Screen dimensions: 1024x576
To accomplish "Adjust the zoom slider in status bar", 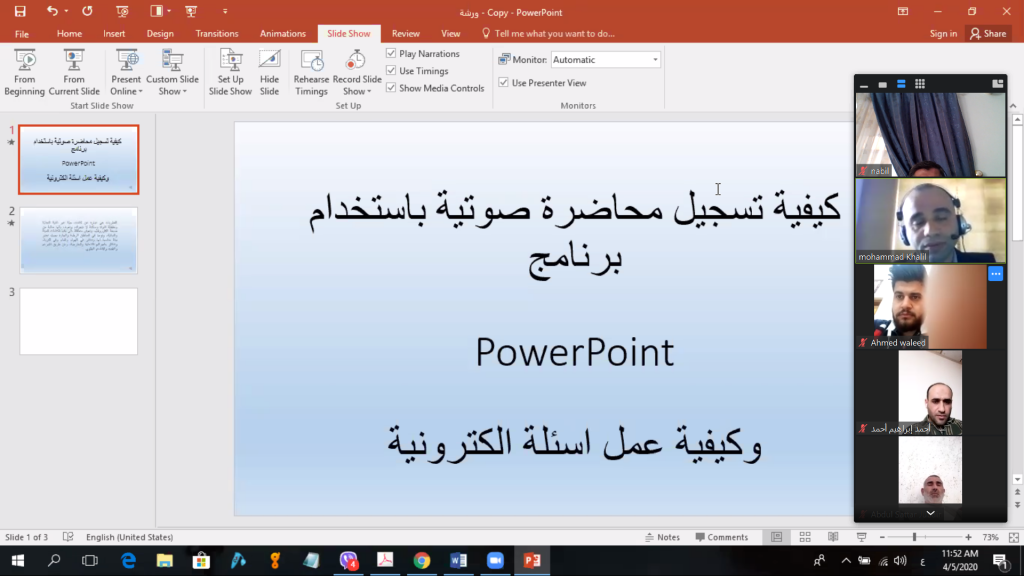I will (x=915, y=537).
